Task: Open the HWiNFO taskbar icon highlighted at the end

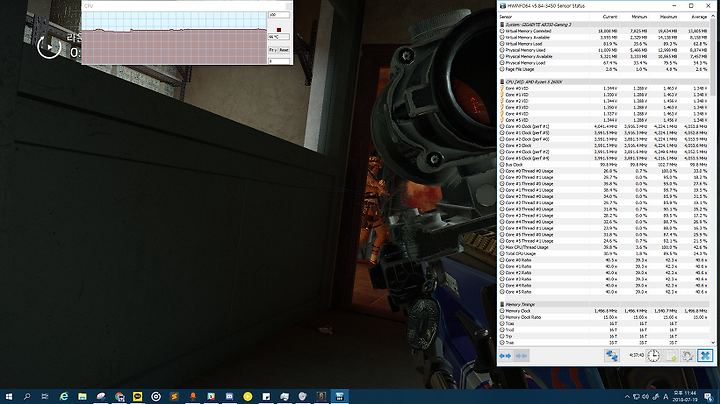Action: point(339,397)
